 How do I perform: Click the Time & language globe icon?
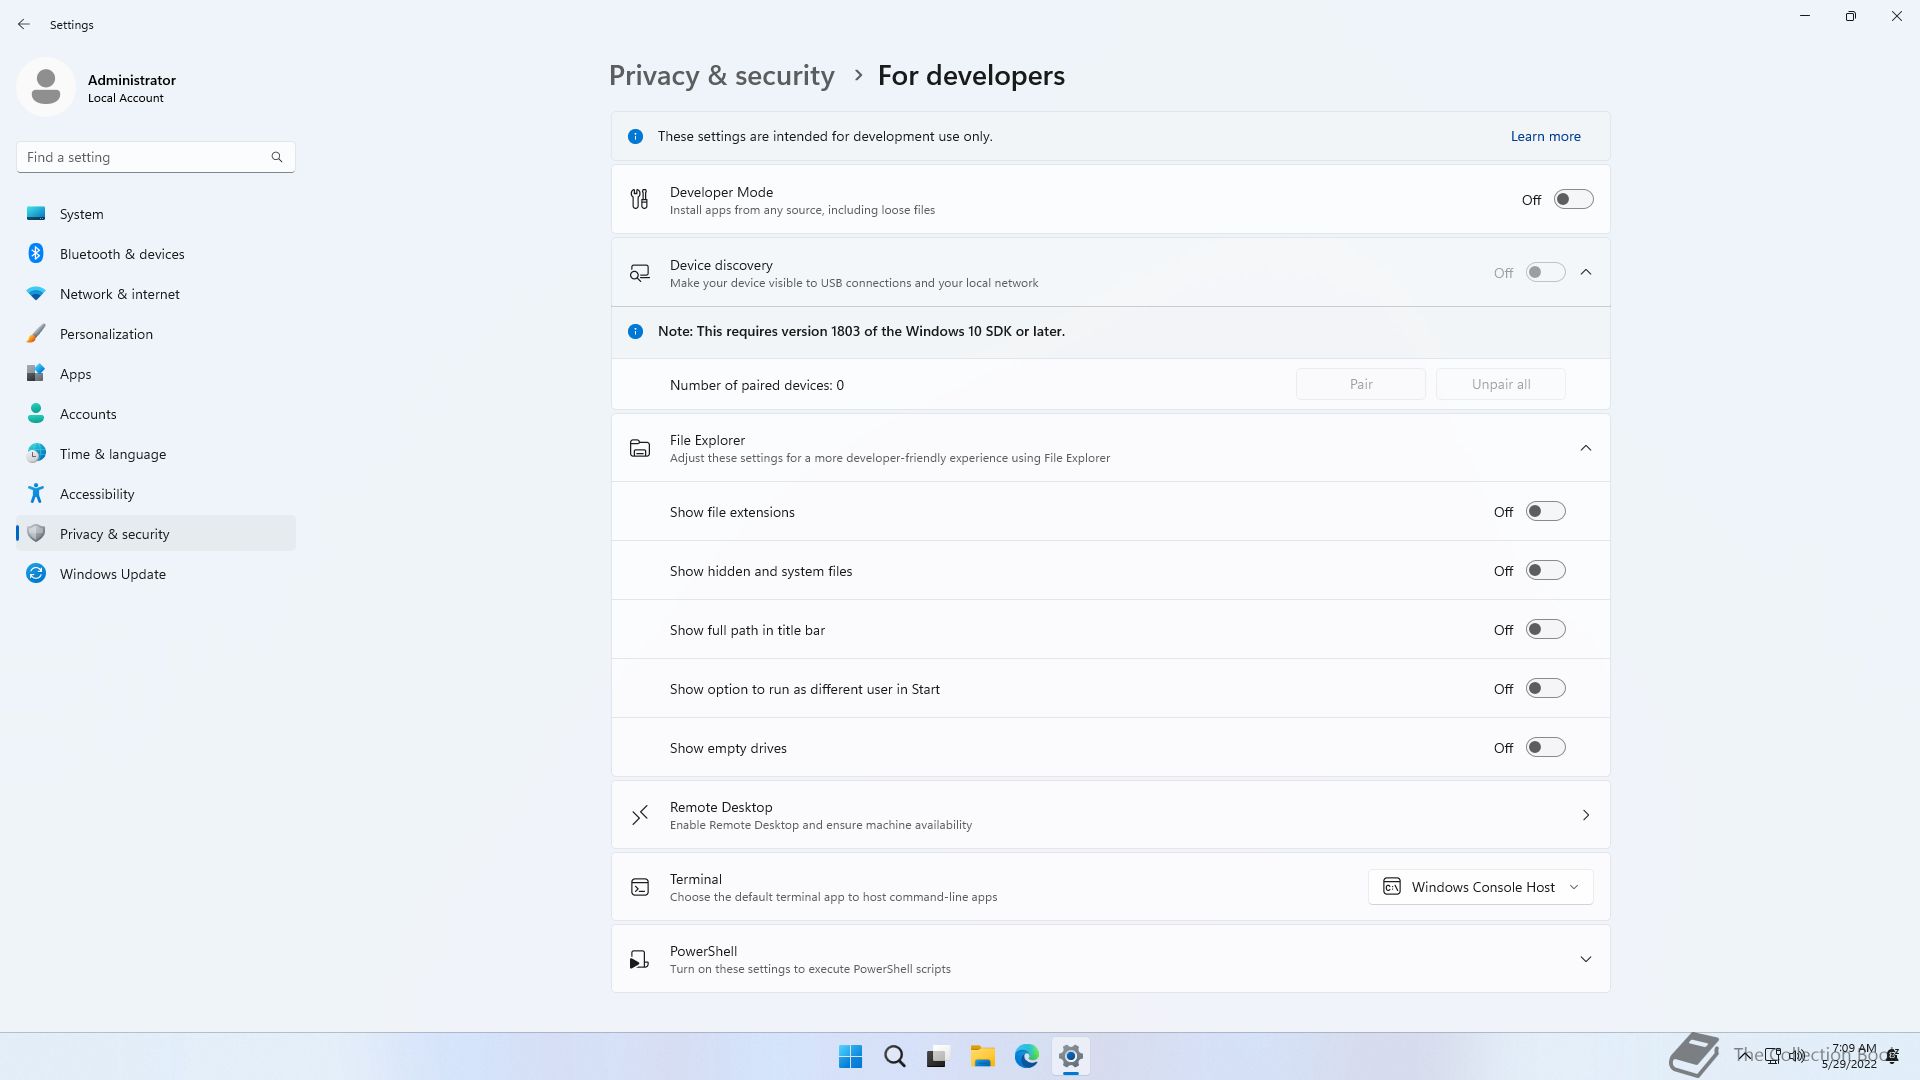36,454
